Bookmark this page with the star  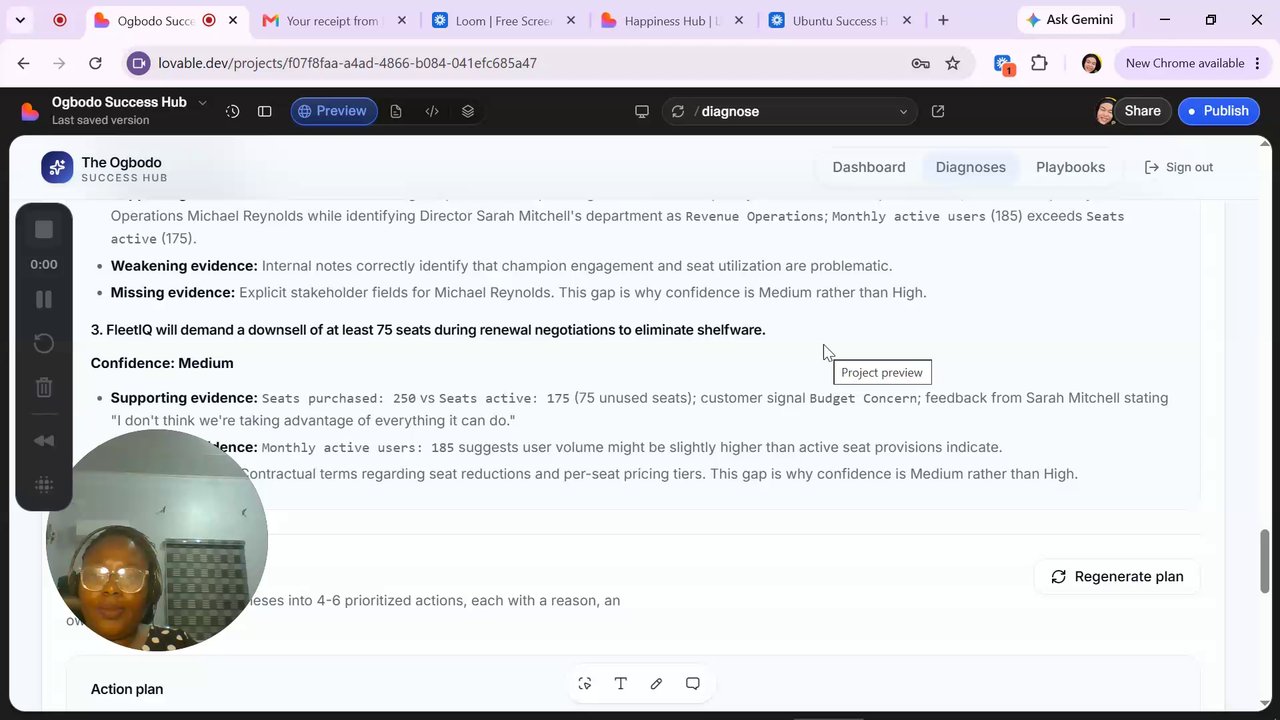pos(953,63)
